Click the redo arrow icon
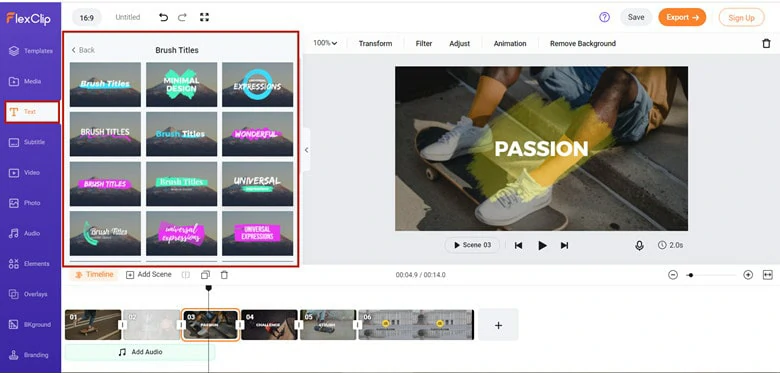The image size is (780, 373). [x=183, y=17]
